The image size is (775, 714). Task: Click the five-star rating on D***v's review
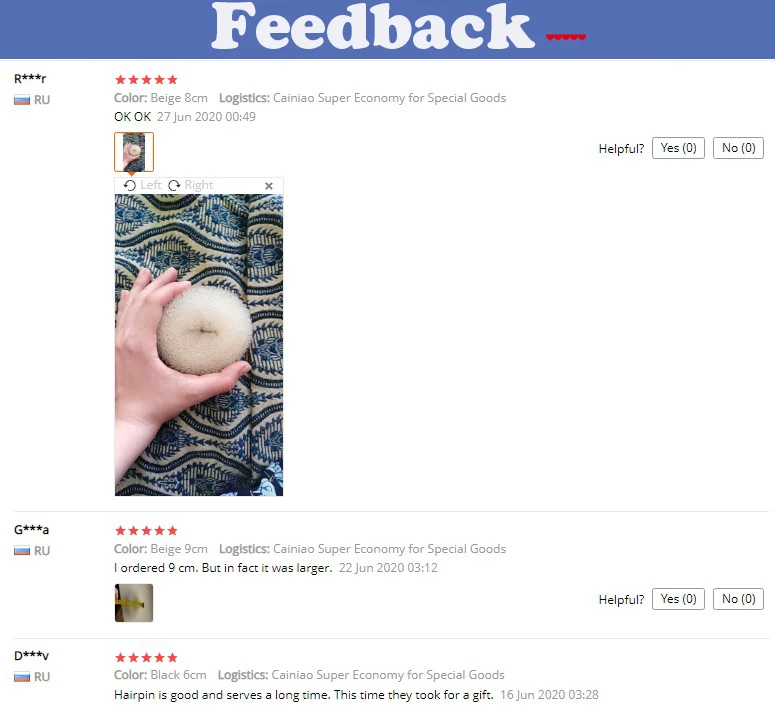pos(146,658)
